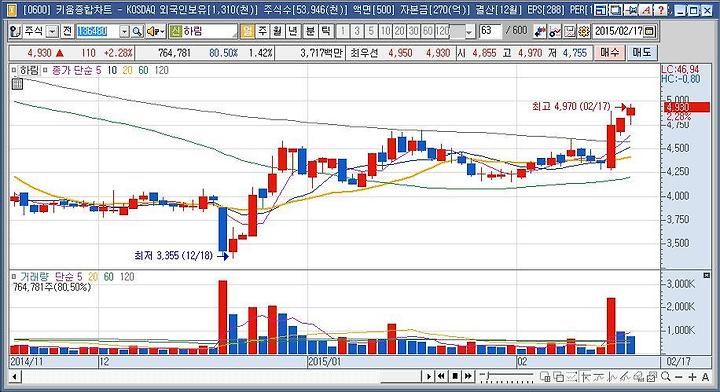Click the plus zoom-in icon in bottom bar

click(x=692, y=377)
